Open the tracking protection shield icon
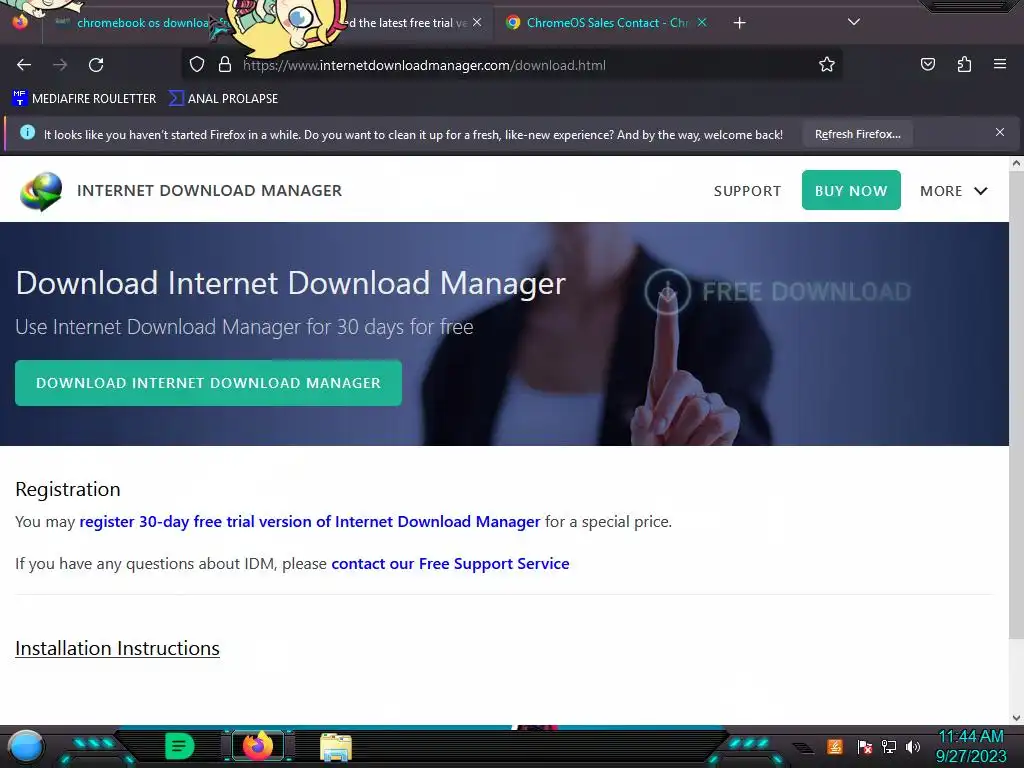 point(197,65)
